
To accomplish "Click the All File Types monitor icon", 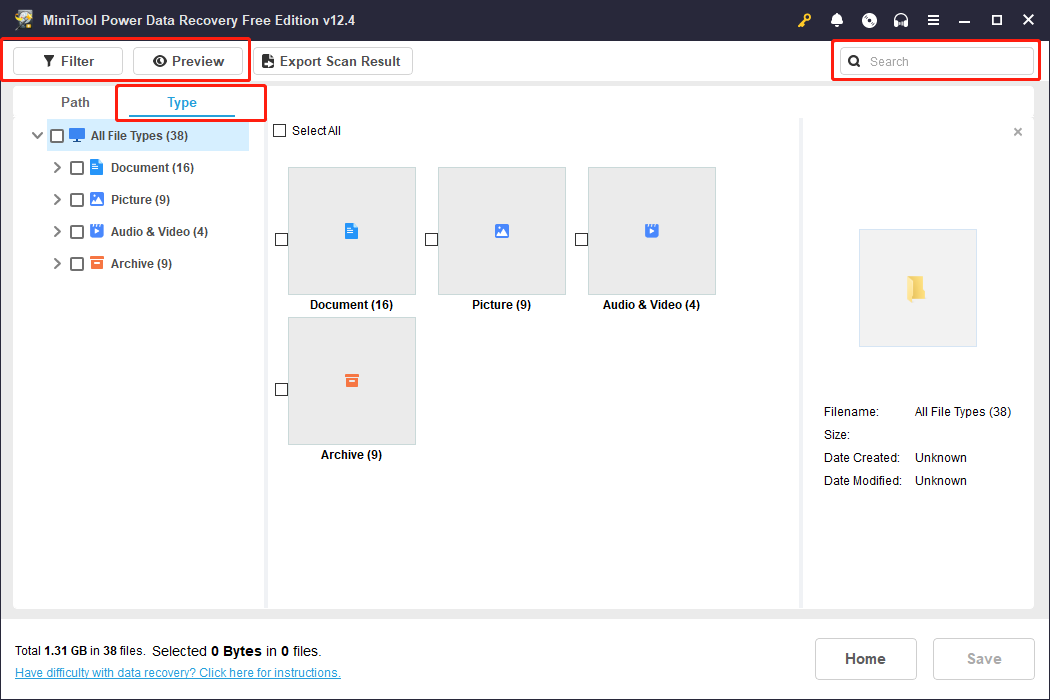I will [77, 135].
